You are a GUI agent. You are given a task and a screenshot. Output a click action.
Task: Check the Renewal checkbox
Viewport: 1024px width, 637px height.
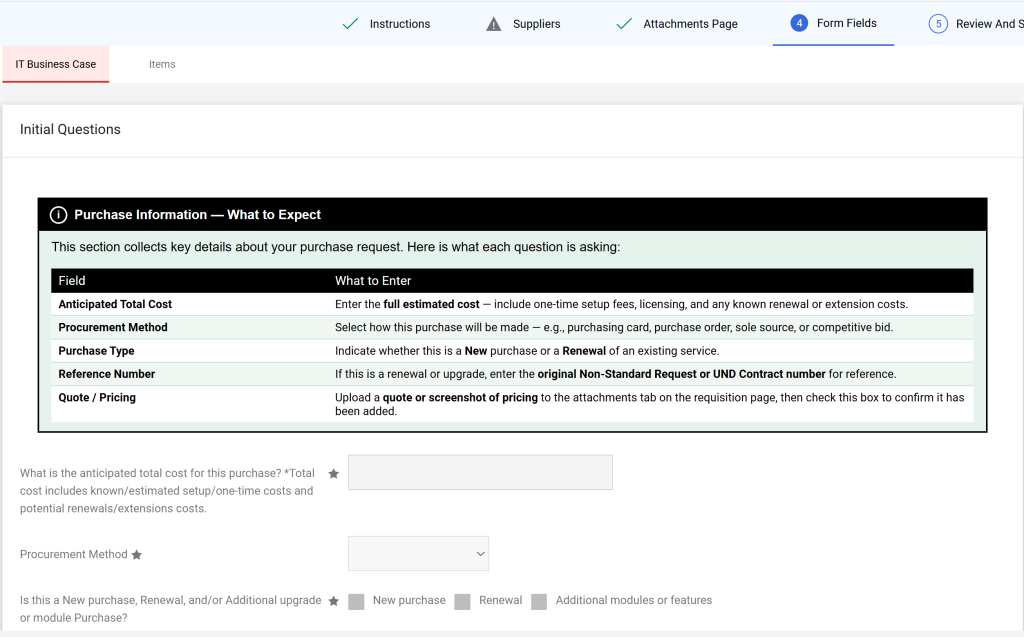click(x=462, y=602)
